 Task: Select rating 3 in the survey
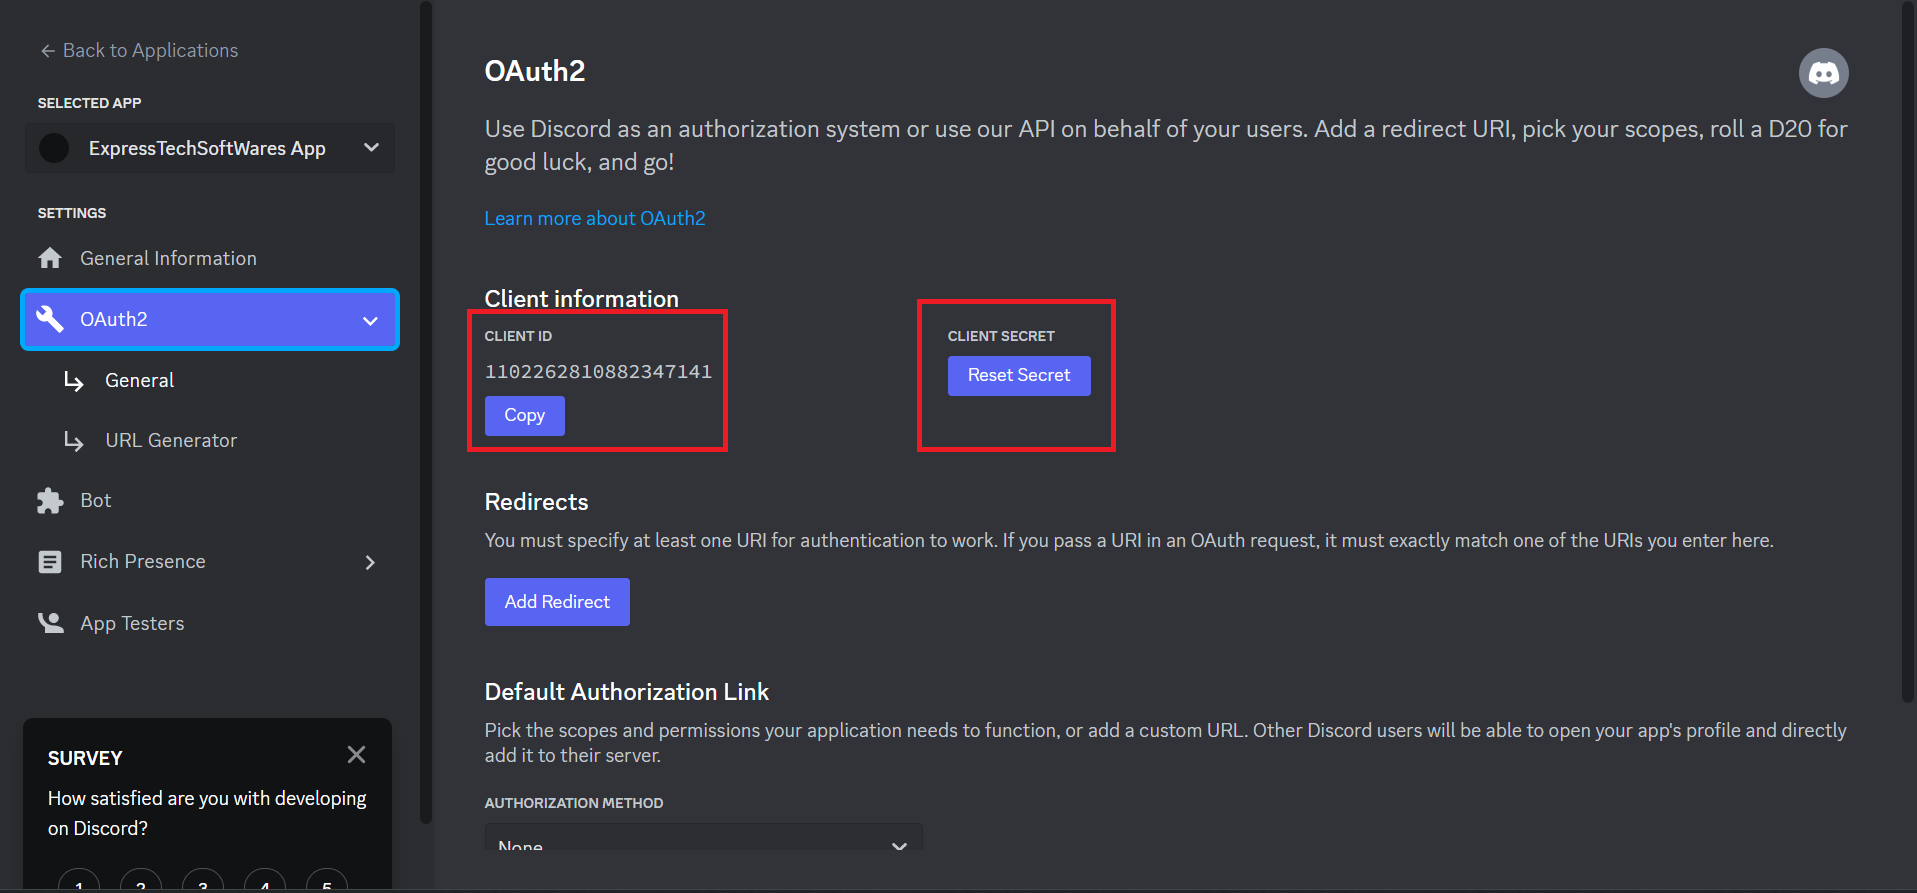(202, 884)
